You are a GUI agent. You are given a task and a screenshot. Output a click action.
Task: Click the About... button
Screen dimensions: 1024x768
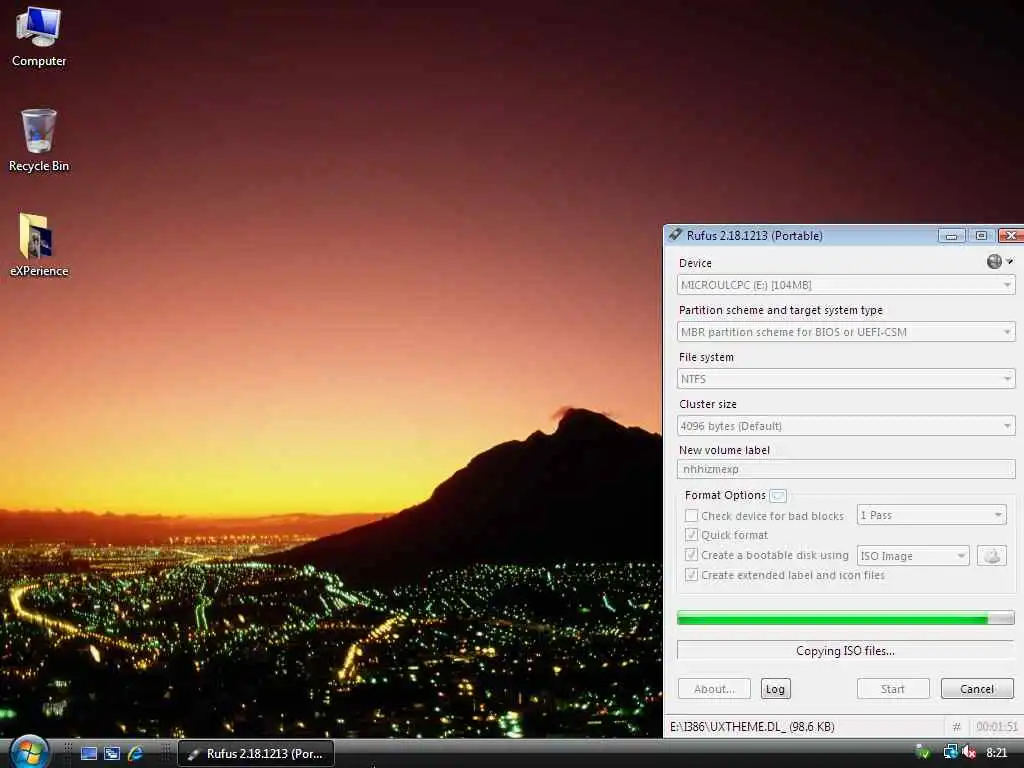714,689
